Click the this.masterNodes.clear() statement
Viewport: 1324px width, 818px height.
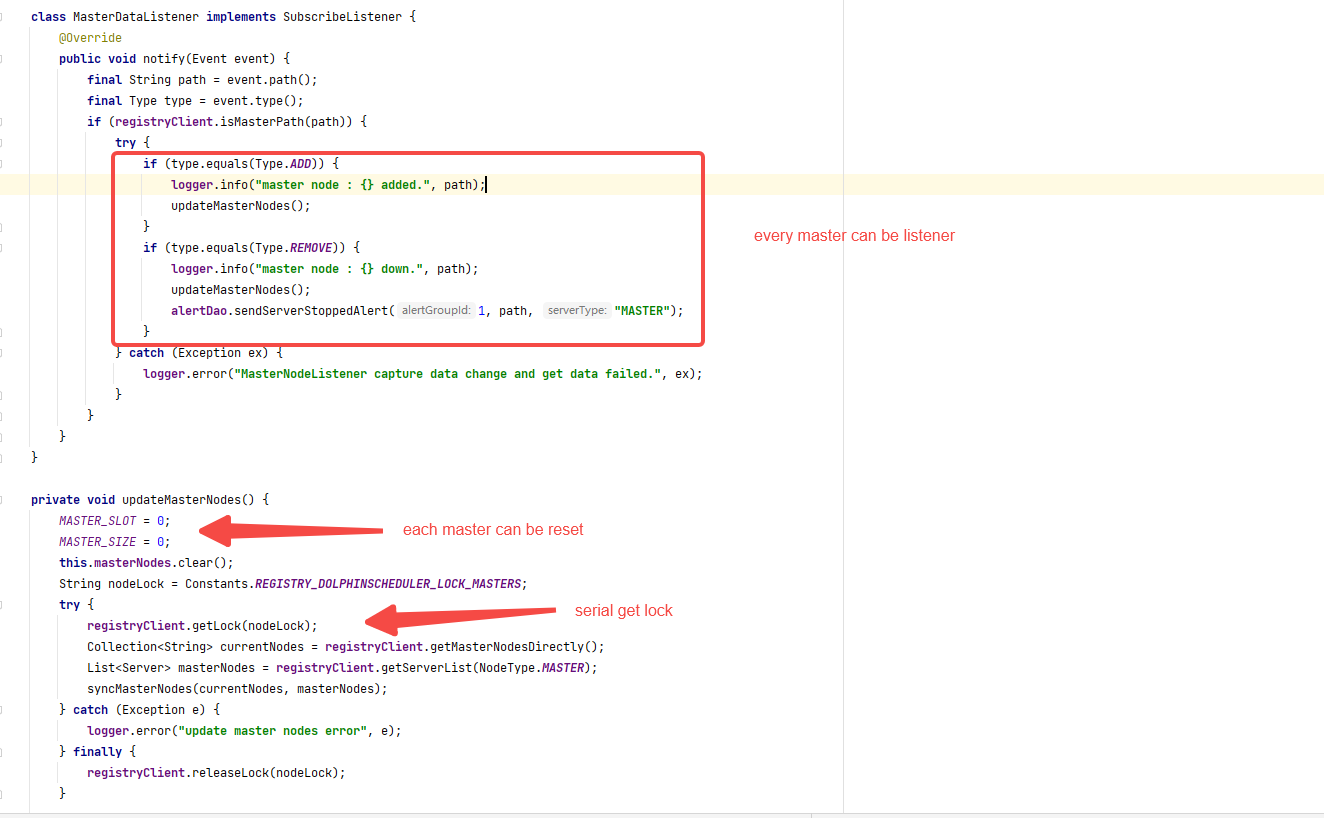pos(146,563)
